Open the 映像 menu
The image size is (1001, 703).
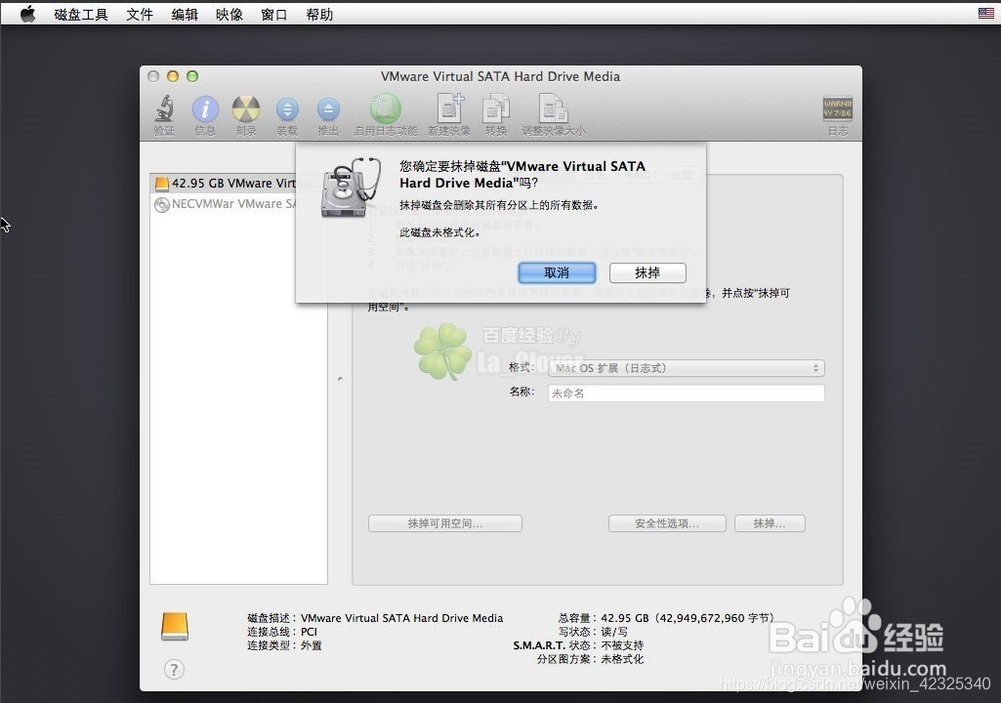tap(229, 14)
